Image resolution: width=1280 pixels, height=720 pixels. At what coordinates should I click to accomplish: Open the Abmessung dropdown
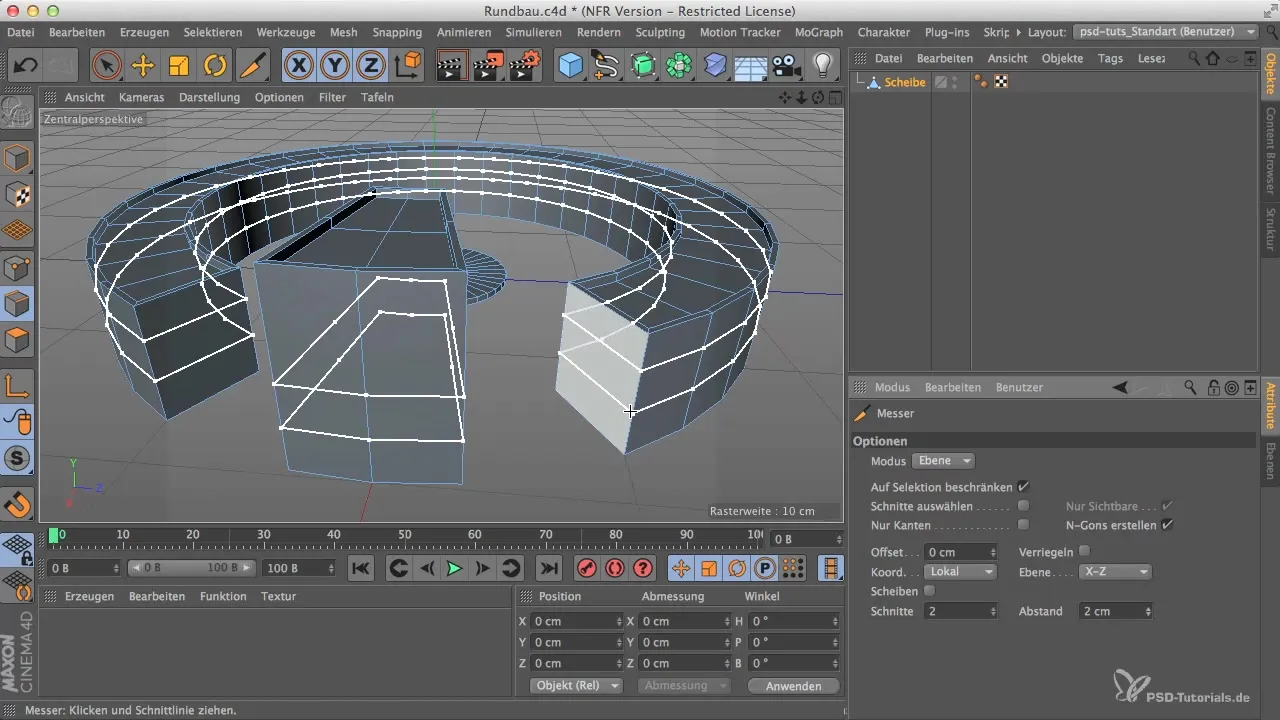[x=684, y=686]
